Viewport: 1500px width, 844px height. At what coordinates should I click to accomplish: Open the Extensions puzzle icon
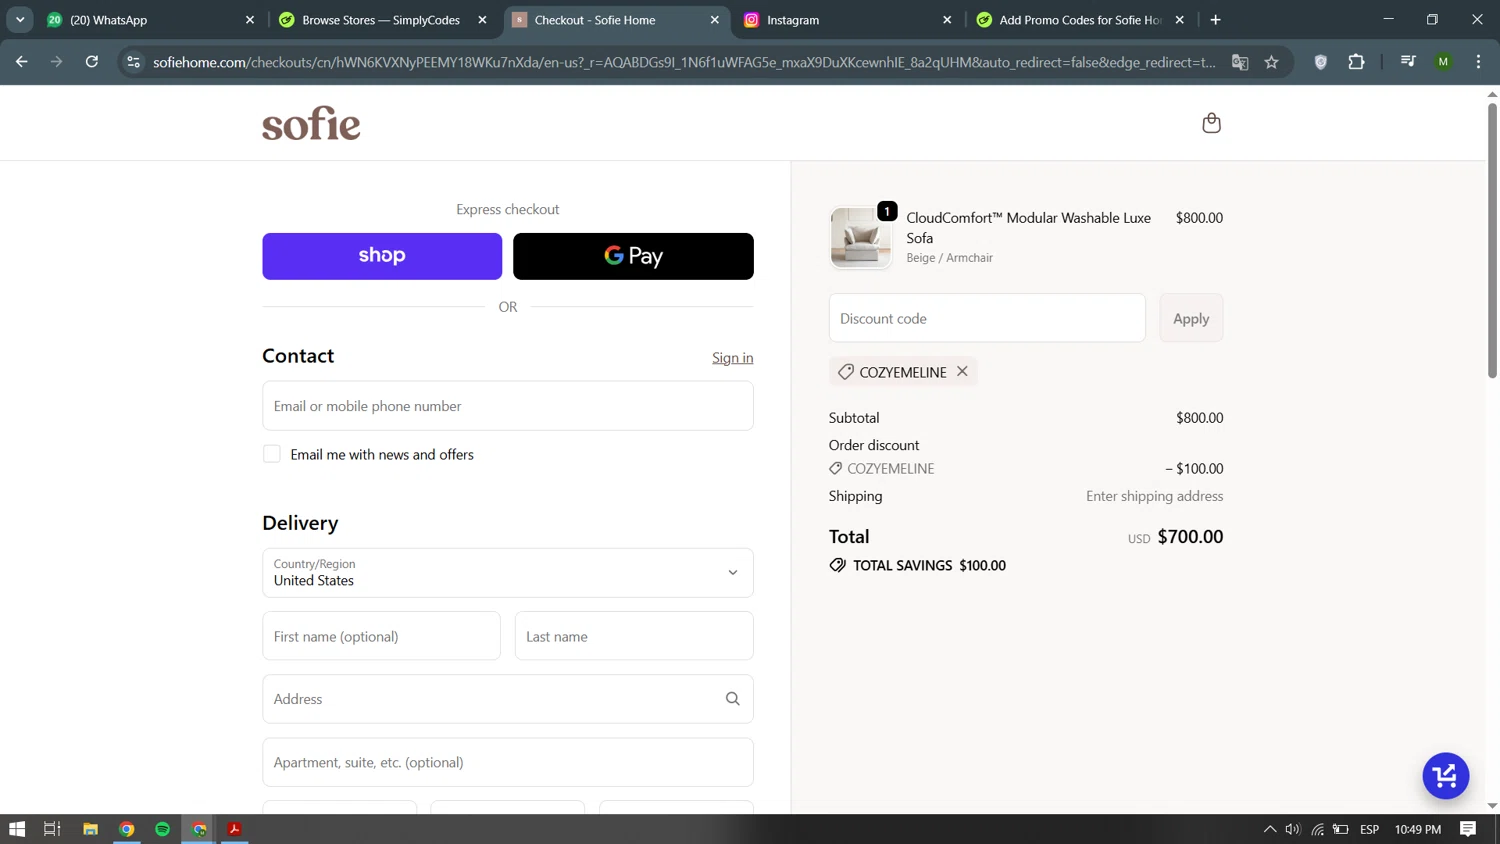[1356, 62]
